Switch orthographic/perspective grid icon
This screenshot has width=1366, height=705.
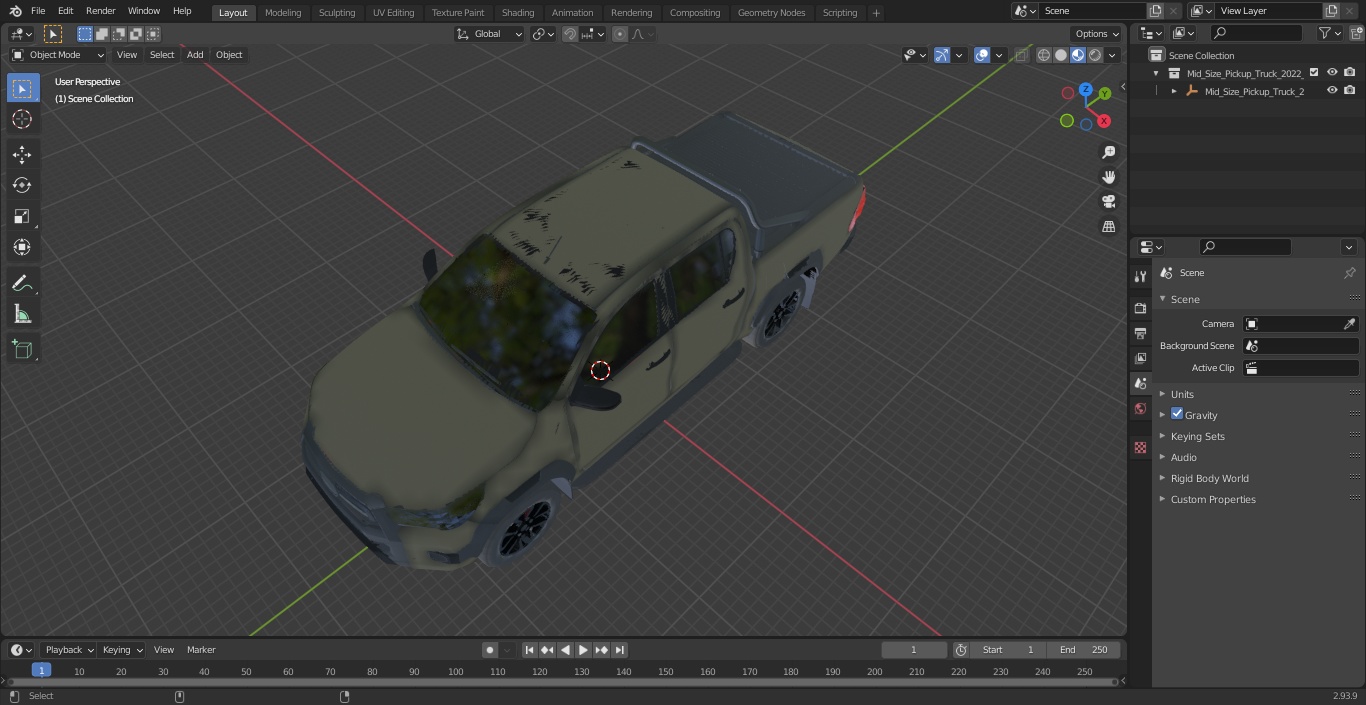coord(1108,227)
